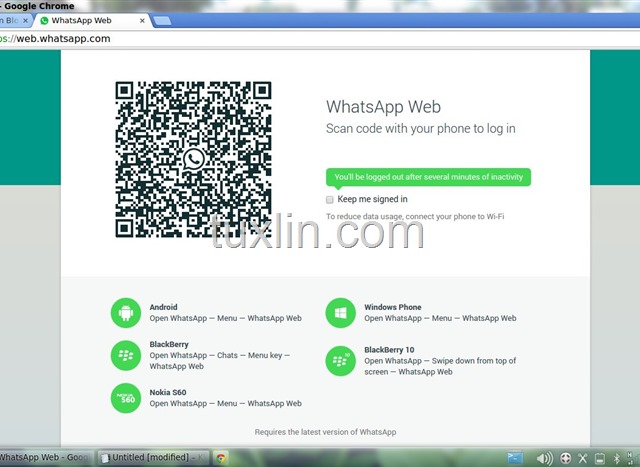Click the 'Windows Phone' platform label
This screenshot has height=467, width=640.
393,307
